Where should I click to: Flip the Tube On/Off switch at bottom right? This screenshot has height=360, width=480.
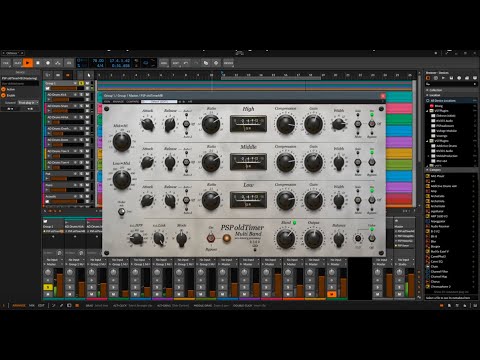372,238
